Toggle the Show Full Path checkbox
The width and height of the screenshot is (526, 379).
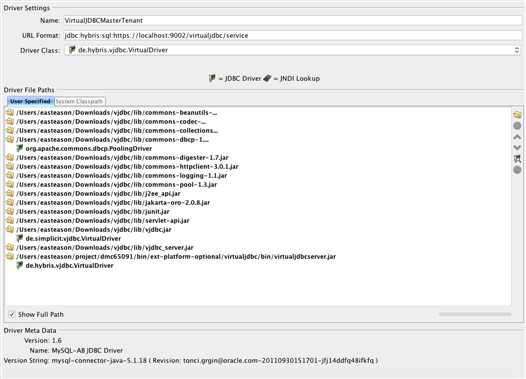point(12,315)
